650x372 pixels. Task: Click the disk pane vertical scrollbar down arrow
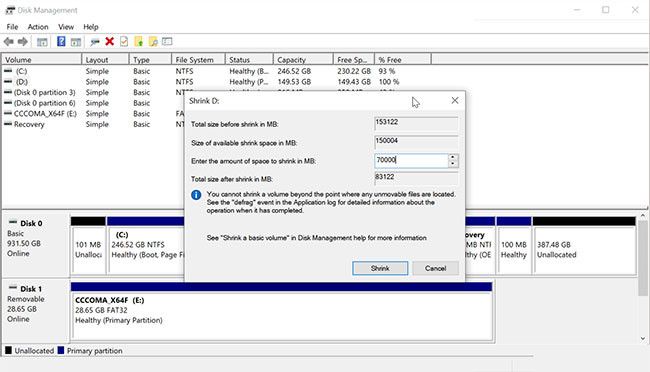(643, 338)
